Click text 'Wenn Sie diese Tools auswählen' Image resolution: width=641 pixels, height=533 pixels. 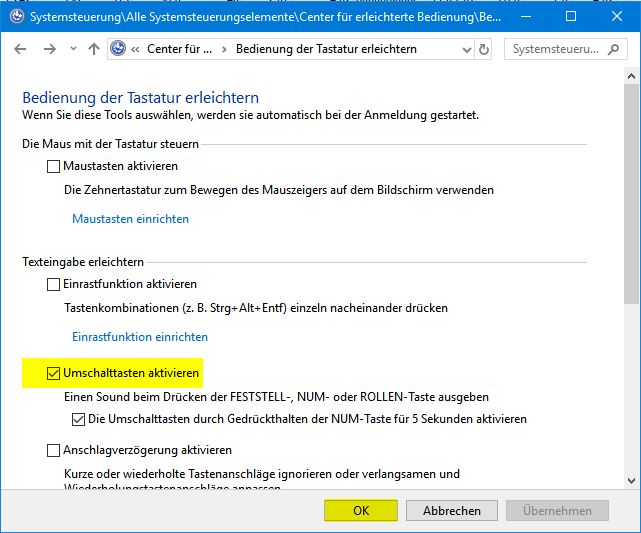click(107, 115)
